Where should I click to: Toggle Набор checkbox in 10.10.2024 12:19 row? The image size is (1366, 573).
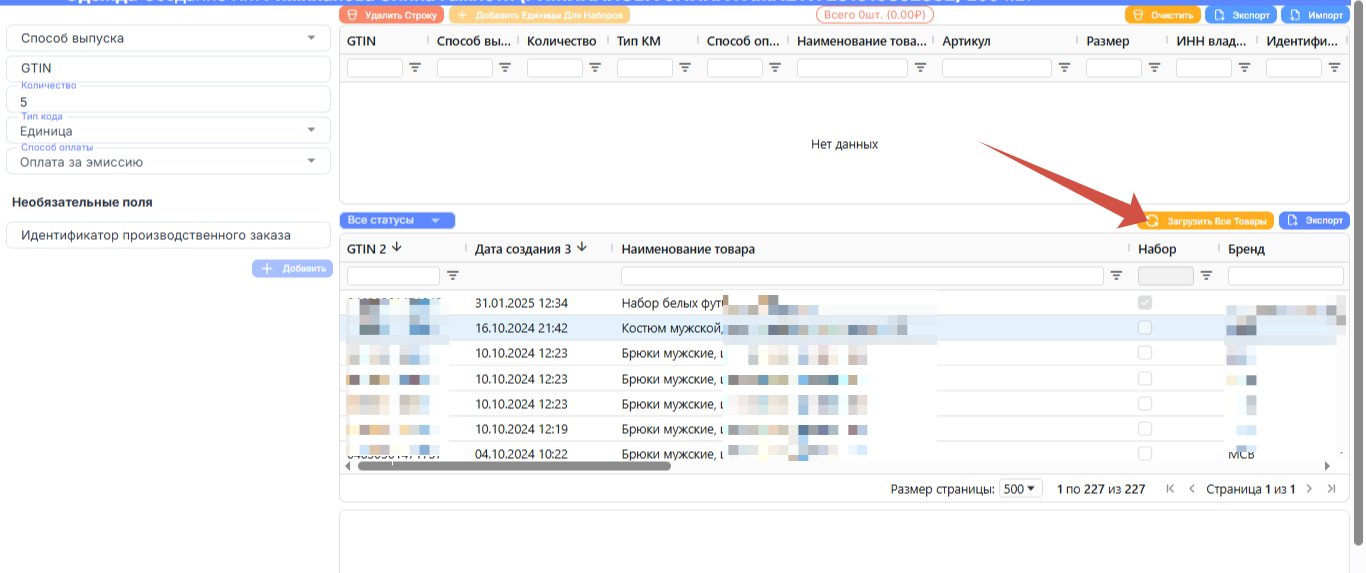click(1145, 429)
